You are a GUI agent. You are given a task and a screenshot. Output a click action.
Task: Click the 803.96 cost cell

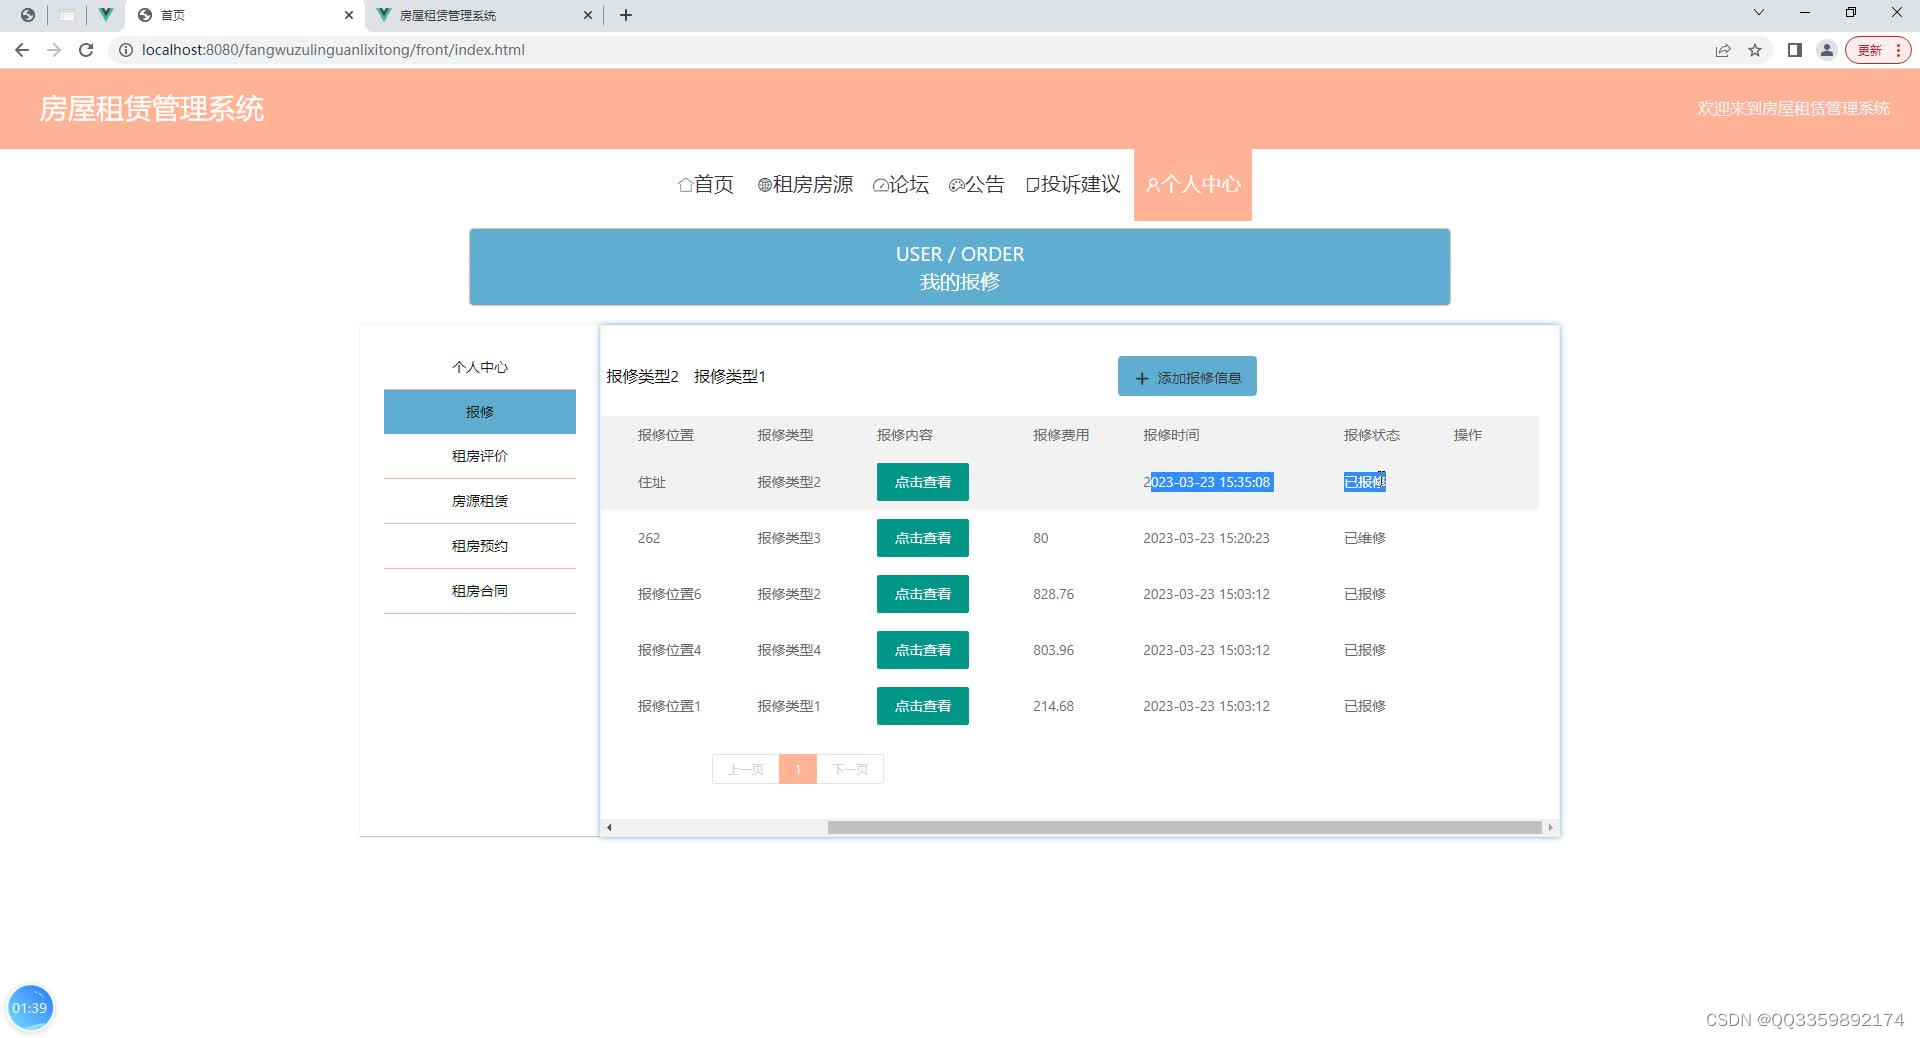(1053, 650)
